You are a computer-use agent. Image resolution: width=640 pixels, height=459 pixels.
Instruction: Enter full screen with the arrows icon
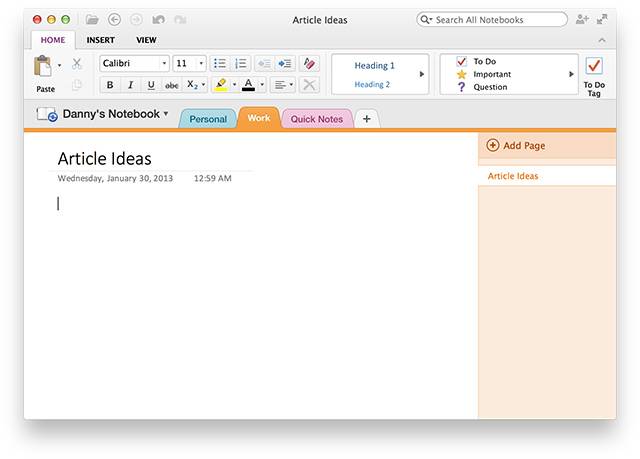coord(602,19)
